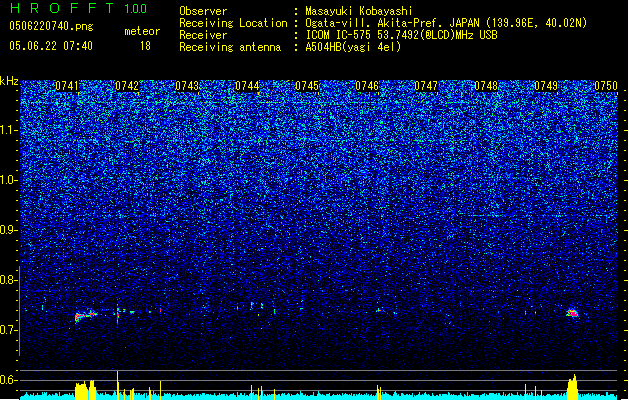The width and height of the screenshot is (629, 400).
Task: Click the 0741 time marker
Action: 67,86
